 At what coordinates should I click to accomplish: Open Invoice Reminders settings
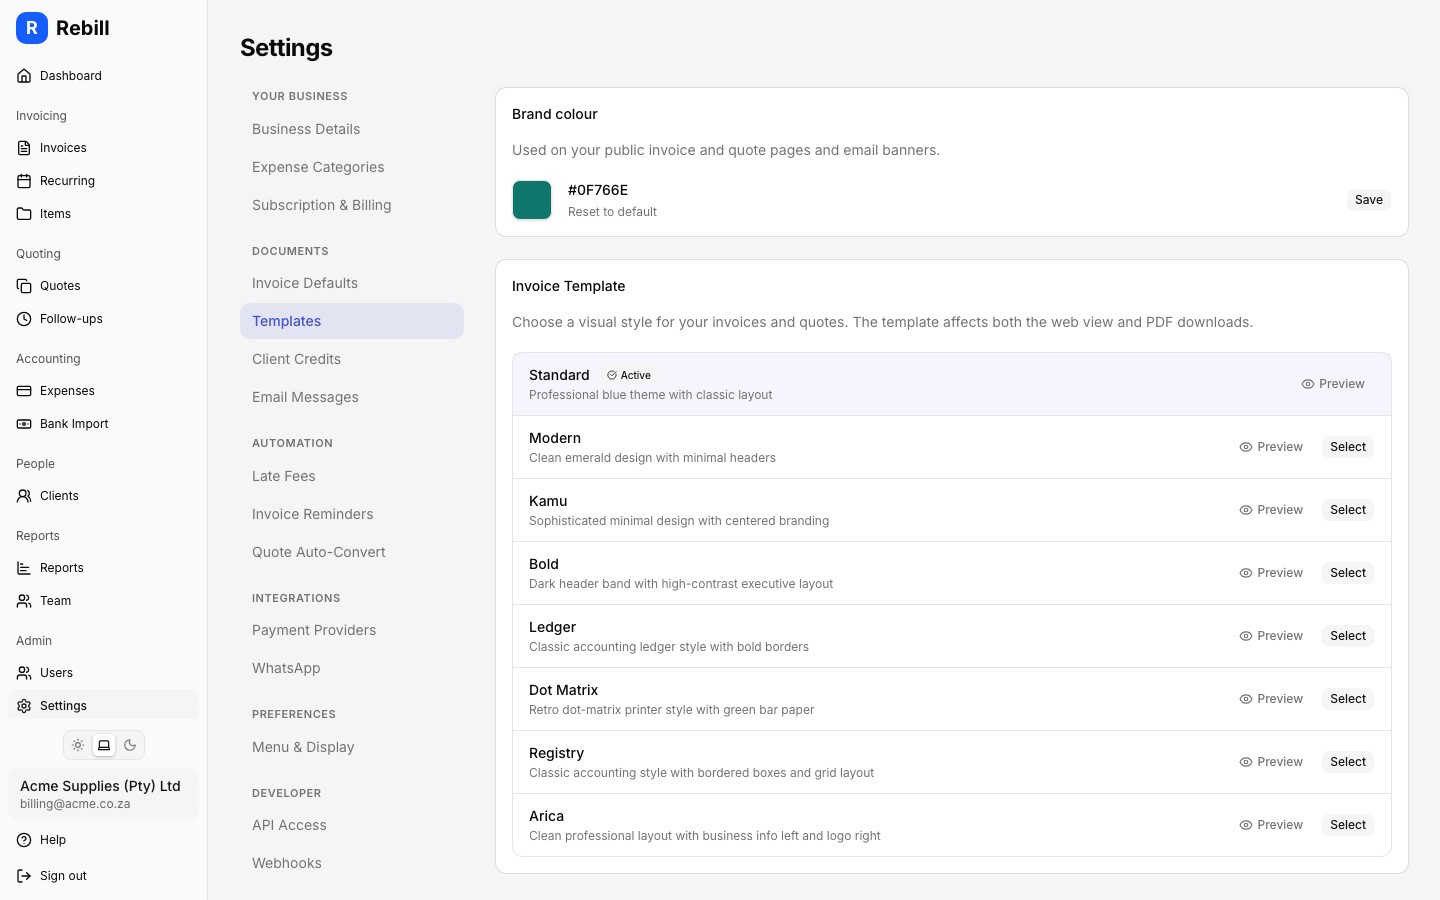pyautogui.click(x=352, y=514)
